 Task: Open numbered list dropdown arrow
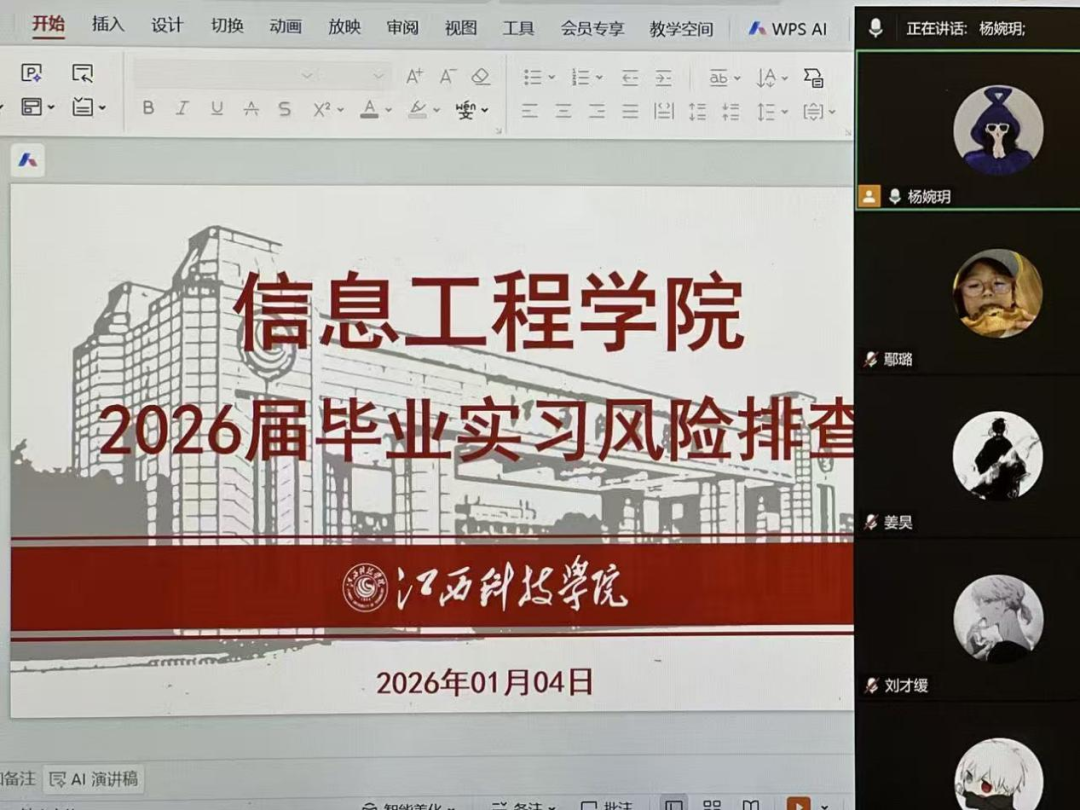[x=599, y=78]
